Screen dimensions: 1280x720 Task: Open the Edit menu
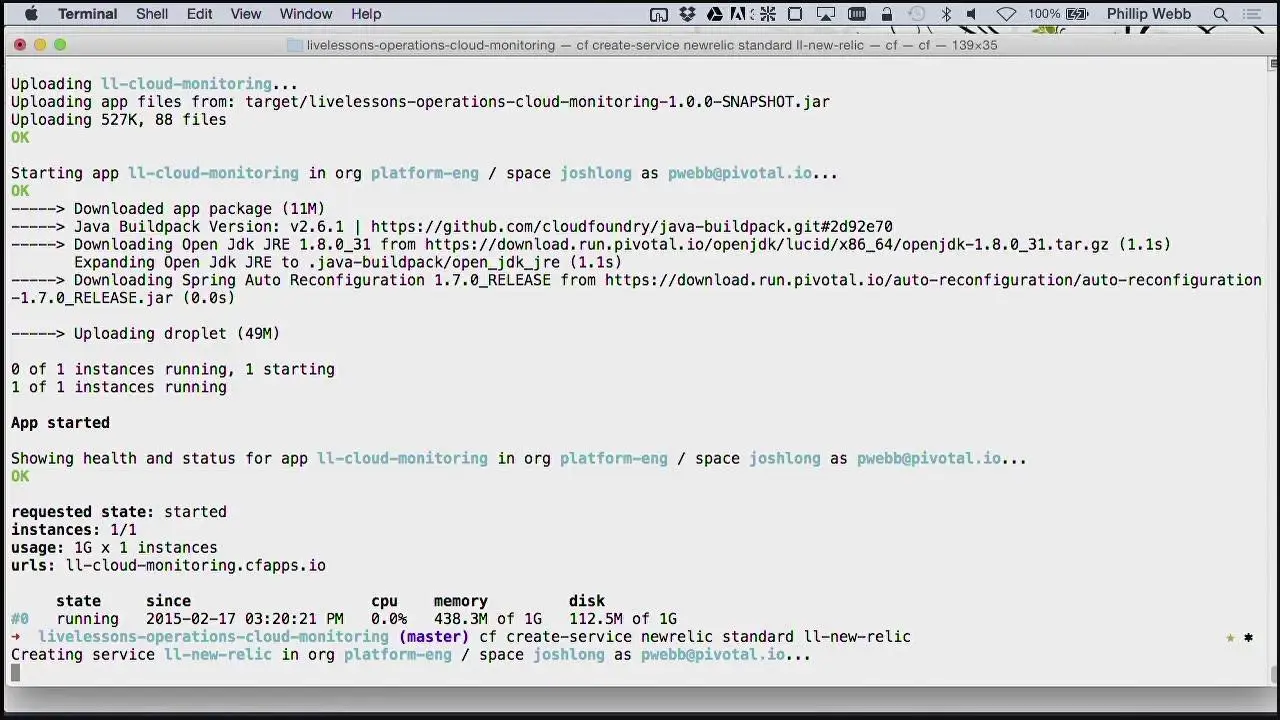[x=199, y=14]
